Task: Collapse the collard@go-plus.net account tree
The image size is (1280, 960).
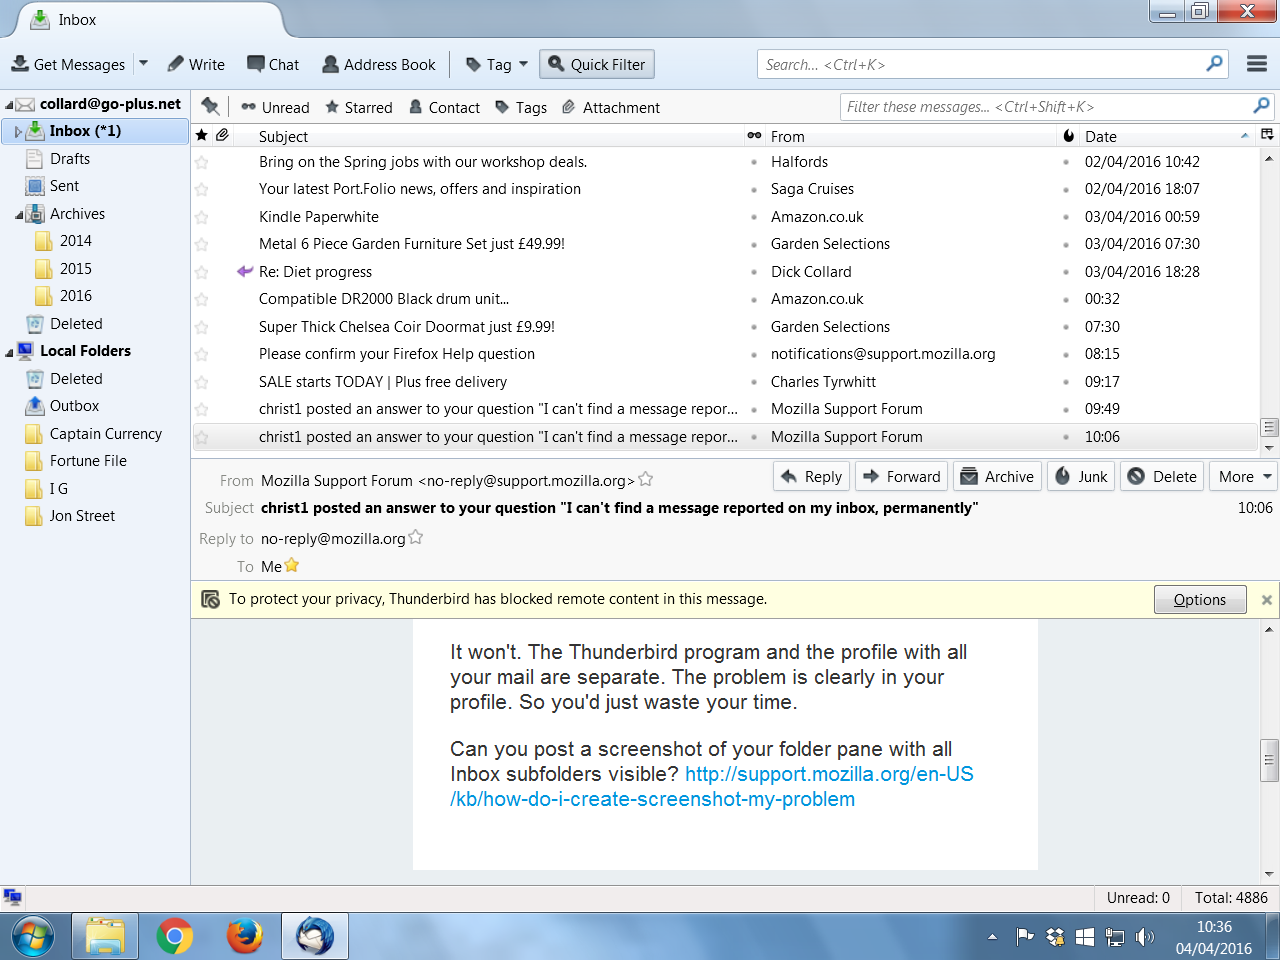Action: click(9, 104)
